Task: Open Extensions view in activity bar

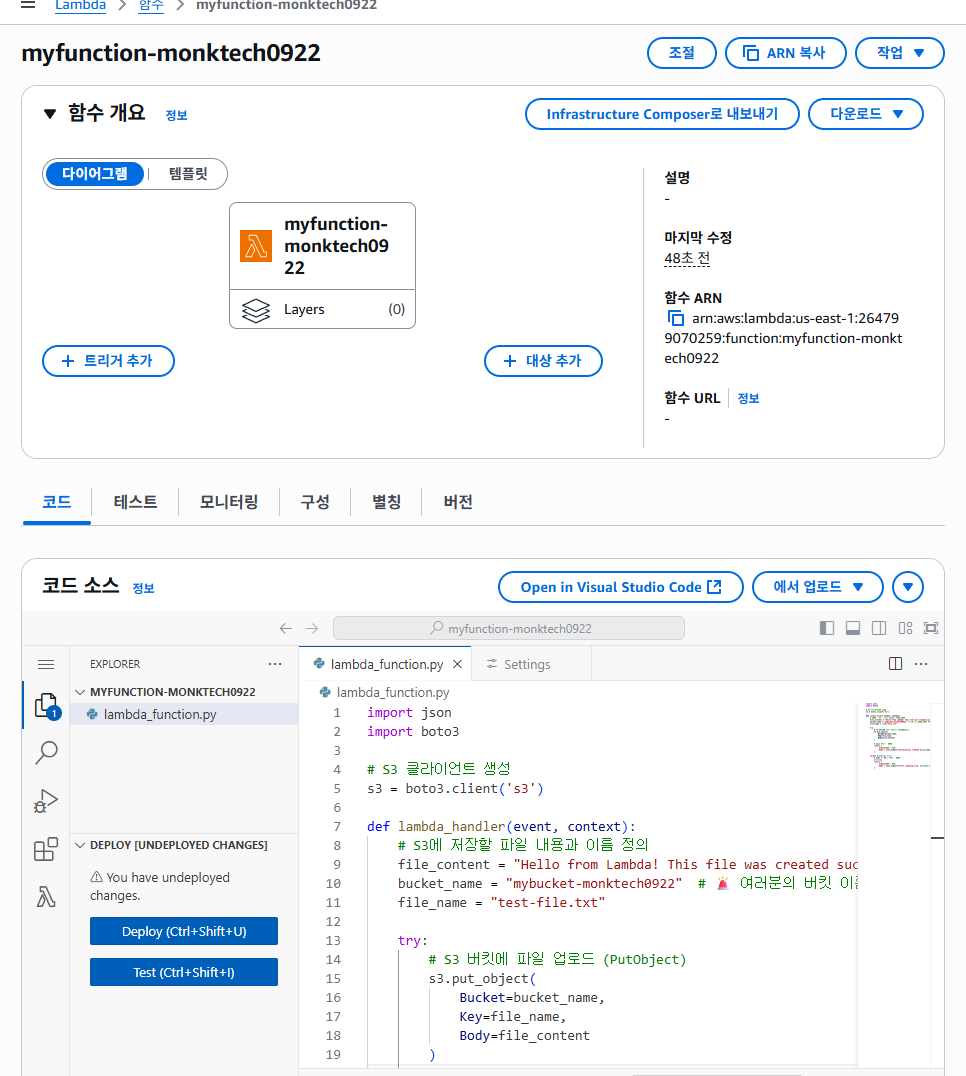Action: click(46, 849)
